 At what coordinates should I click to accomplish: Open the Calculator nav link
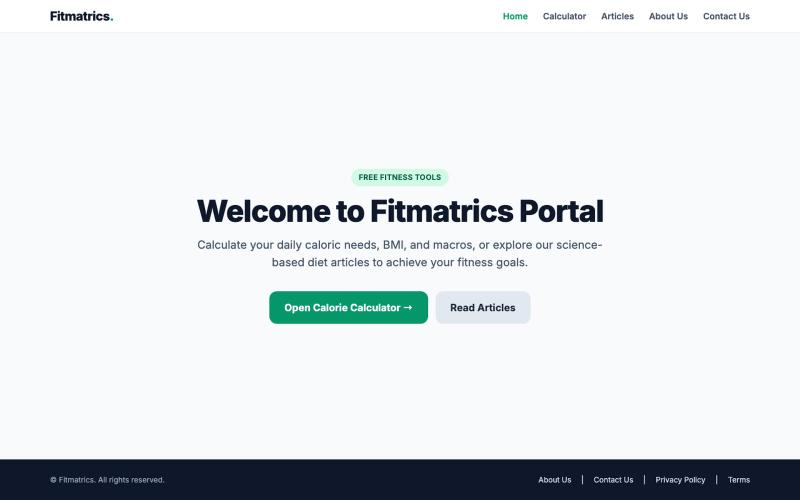click(564, 16)
